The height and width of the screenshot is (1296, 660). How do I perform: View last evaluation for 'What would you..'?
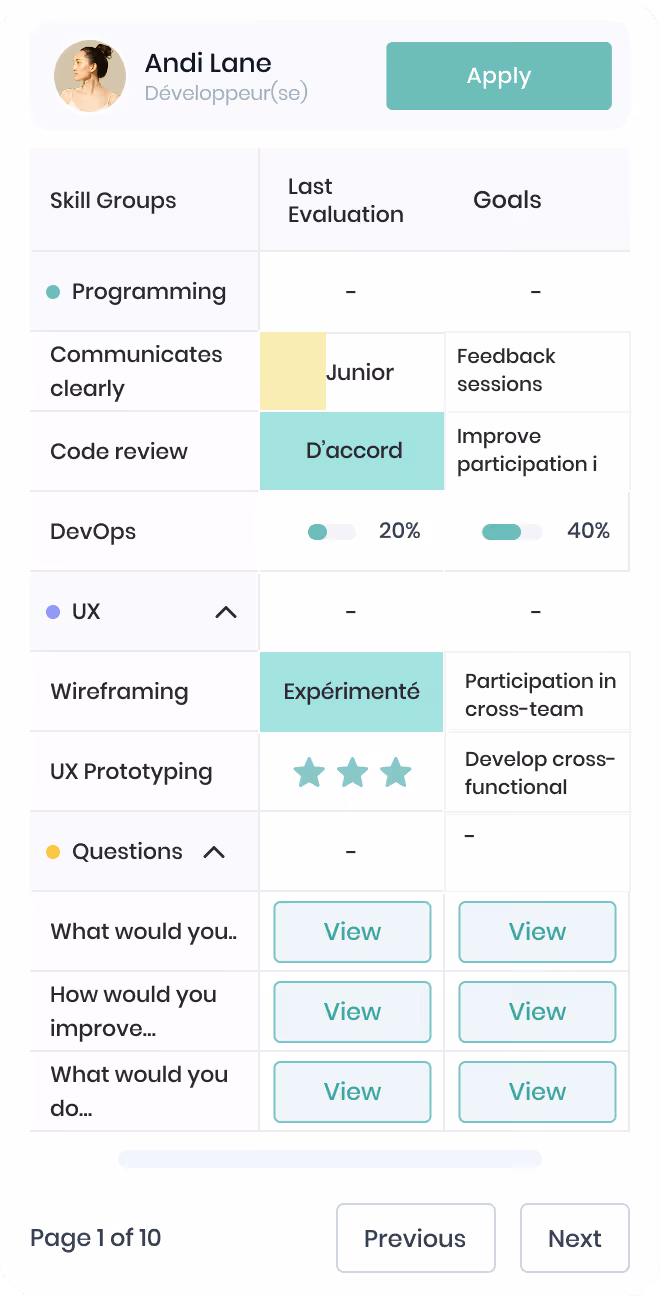click(x=352, y=932)
